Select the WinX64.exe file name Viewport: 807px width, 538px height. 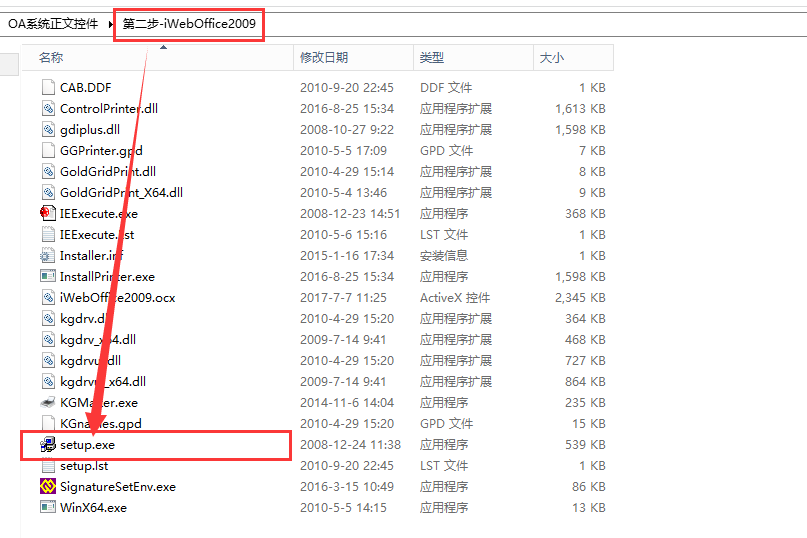tap(93, 508)
